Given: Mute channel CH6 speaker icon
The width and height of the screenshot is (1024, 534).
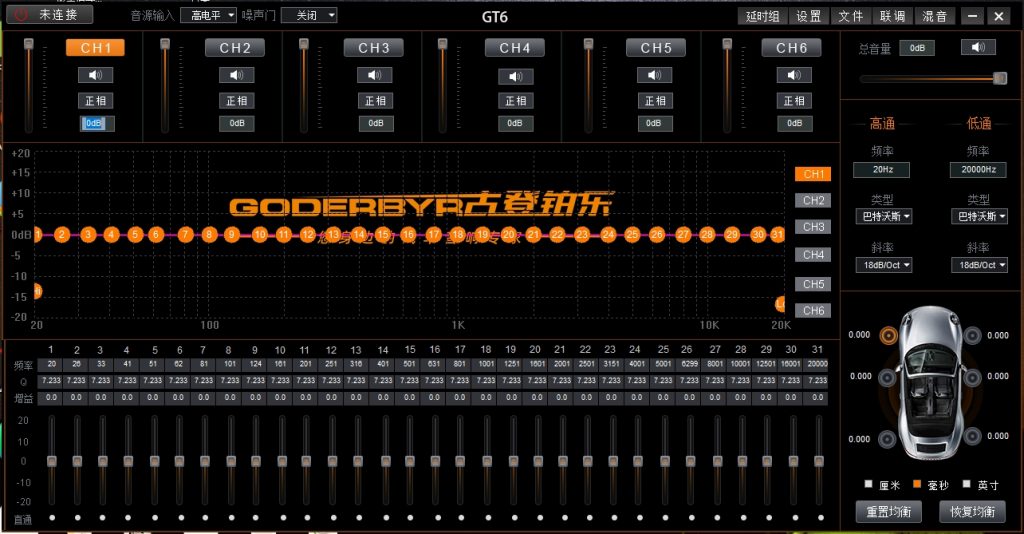Looking at the screenshot, I should tap(794, 75).
